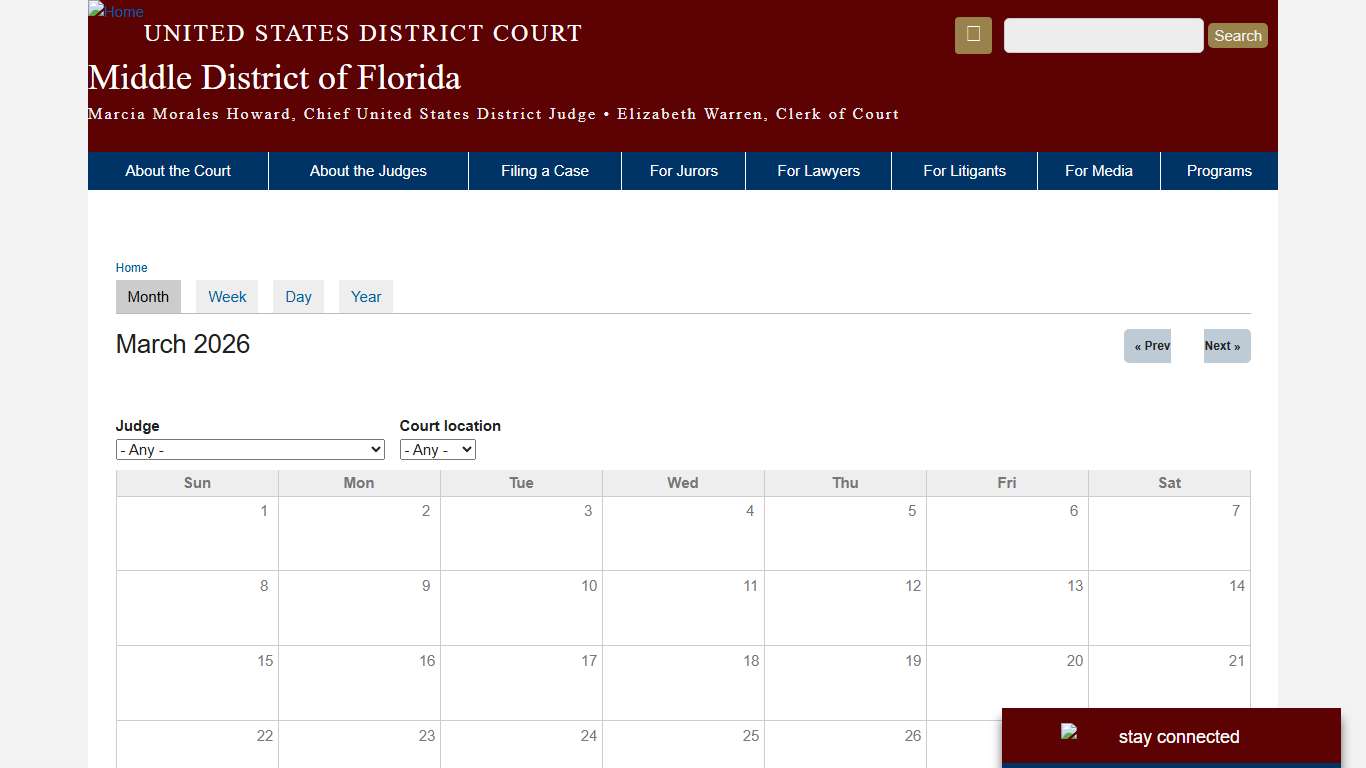The height and width of the screenshot is (768, 1366).
Task: Open the About the Judges menu
Action: coord(368,171)
